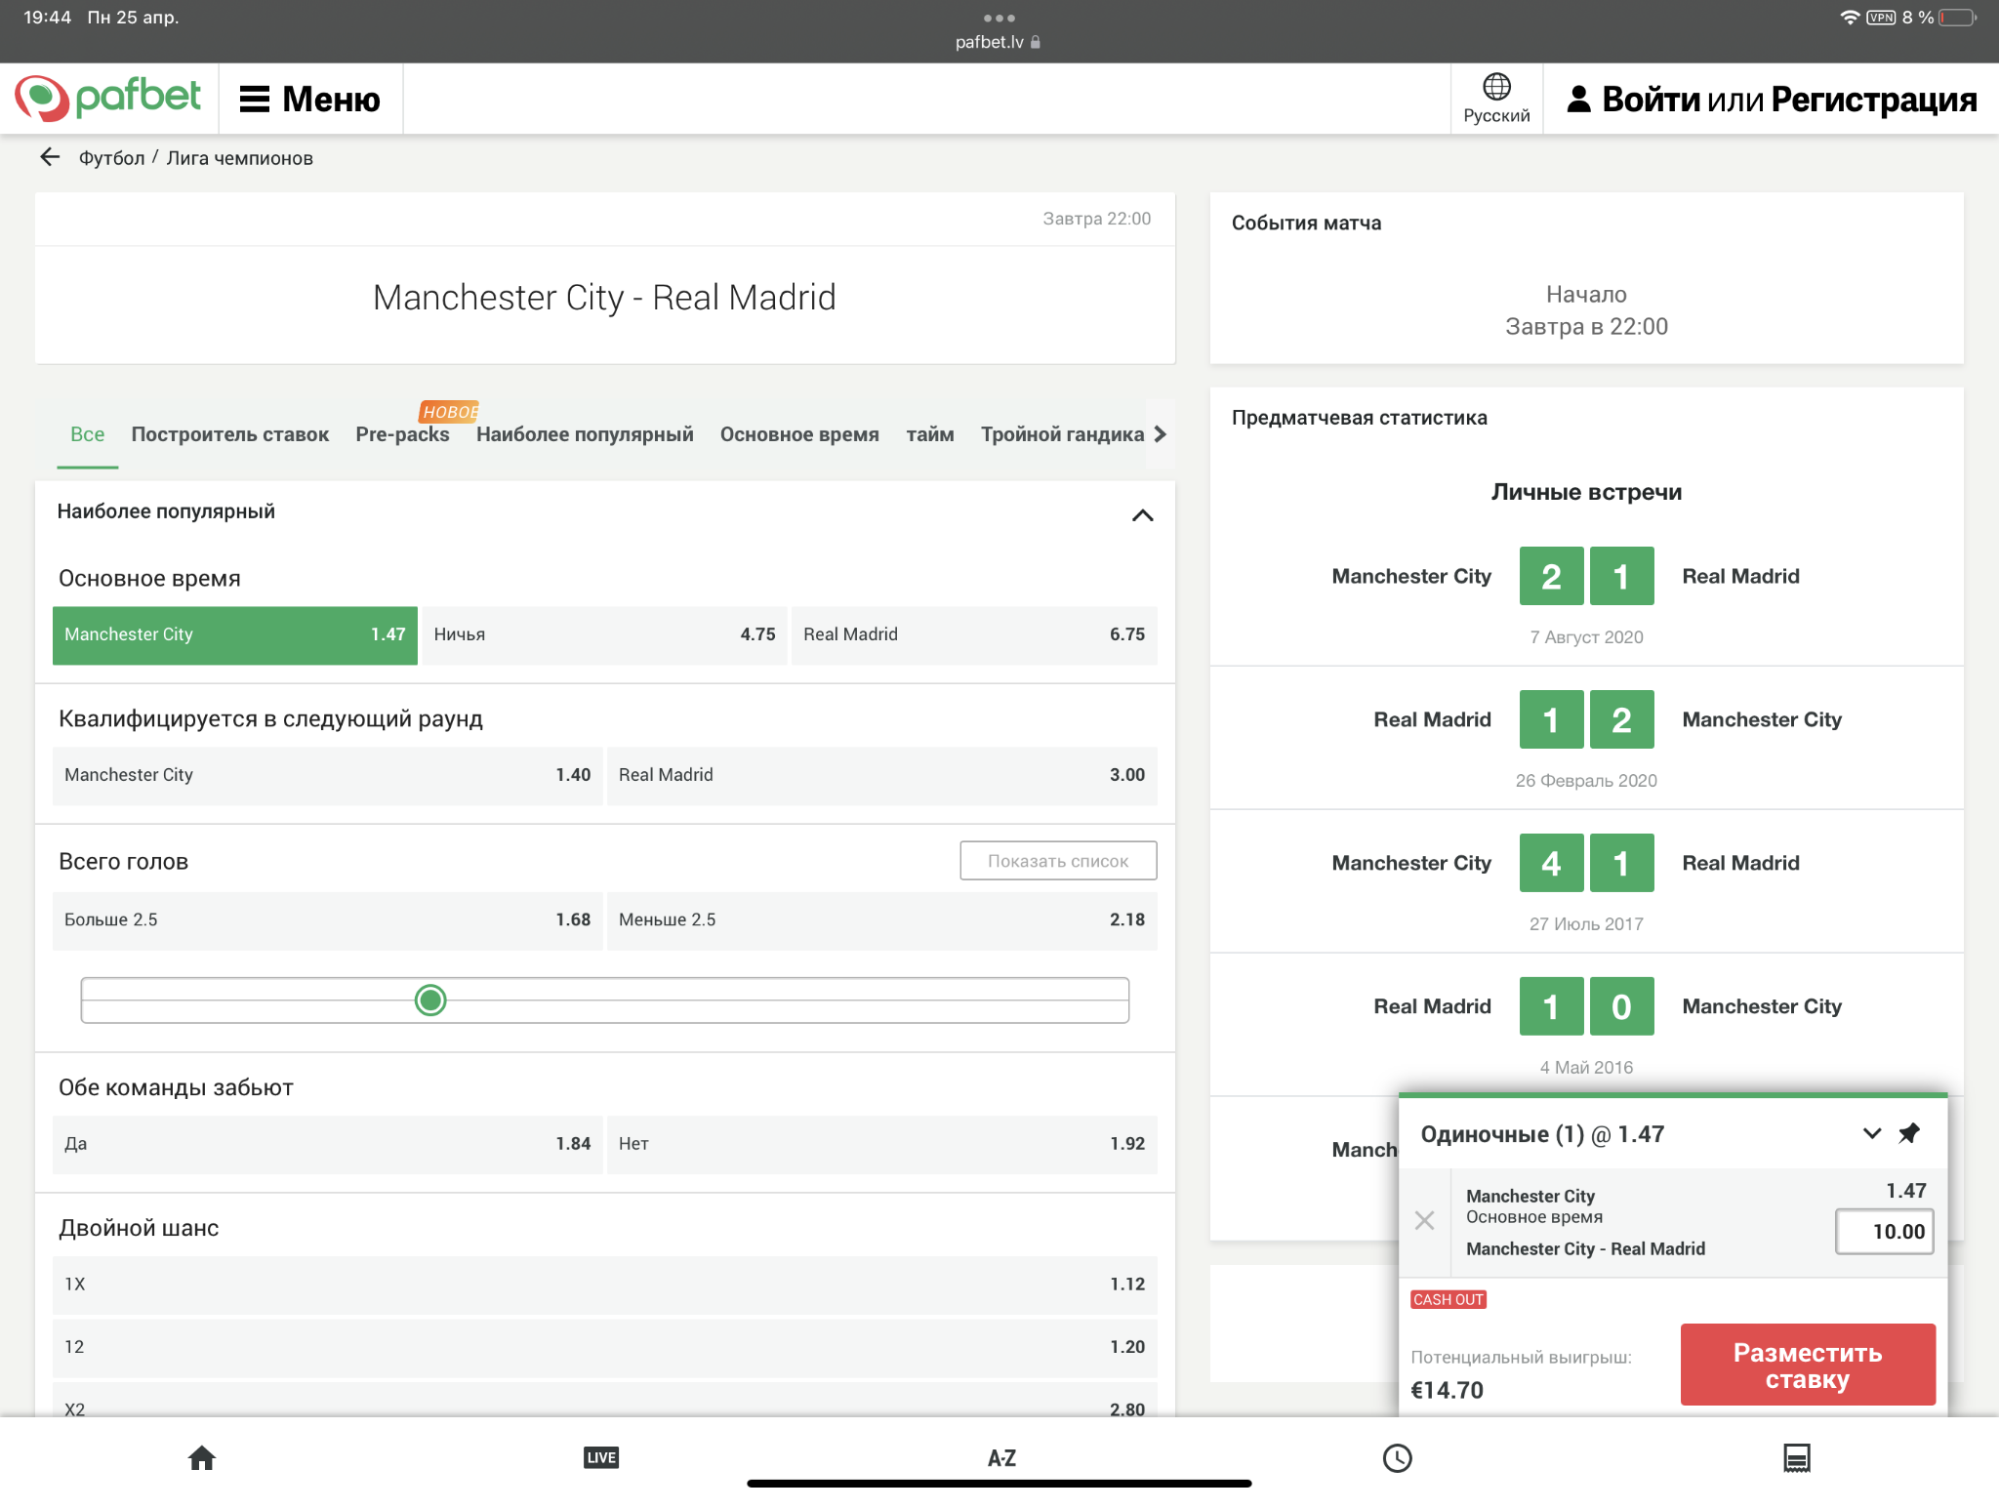Switch to Наиболее популярный tab
Image resolution: width=1999 pixels, height=1499 pixels.
585,434
